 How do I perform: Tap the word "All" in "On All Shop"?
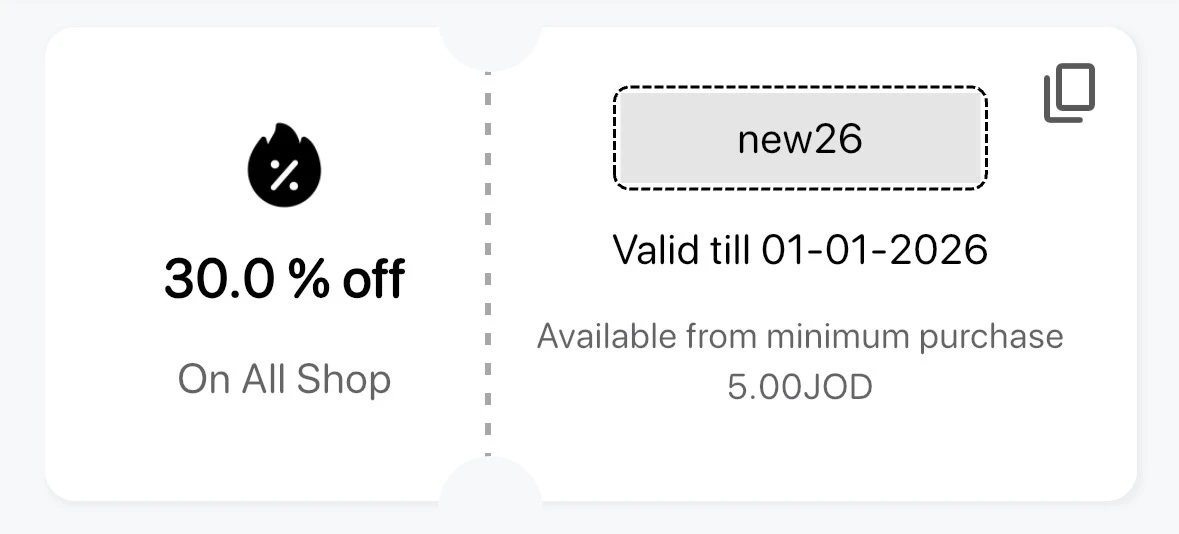click(264, 379)
